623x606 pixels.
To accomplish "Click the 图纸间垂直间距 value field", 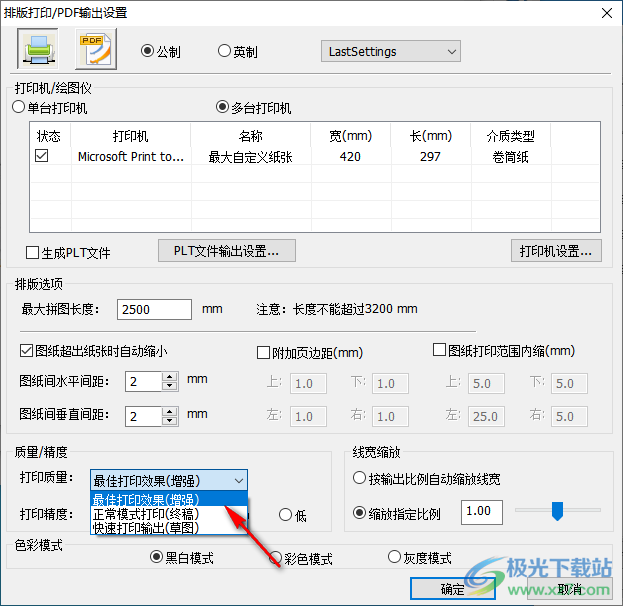I will click(143, 416).
